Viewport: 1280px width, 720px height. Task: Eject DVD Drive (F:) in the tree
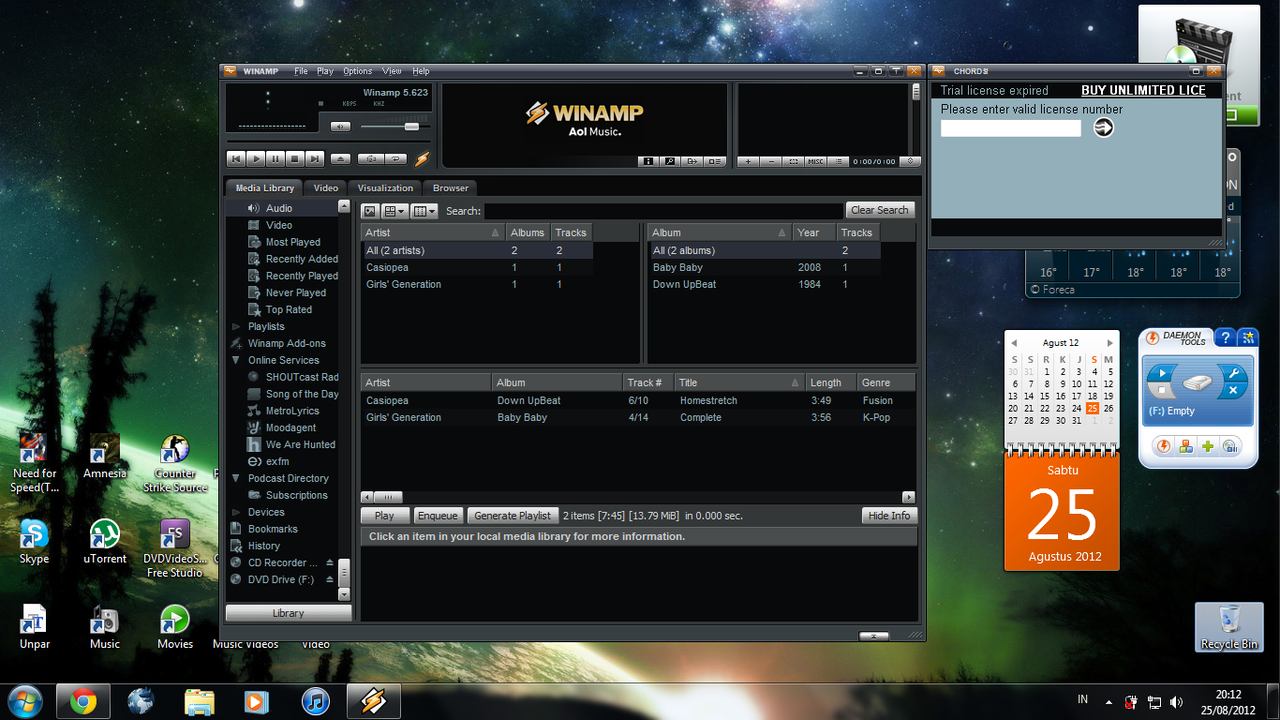point(330,580)
